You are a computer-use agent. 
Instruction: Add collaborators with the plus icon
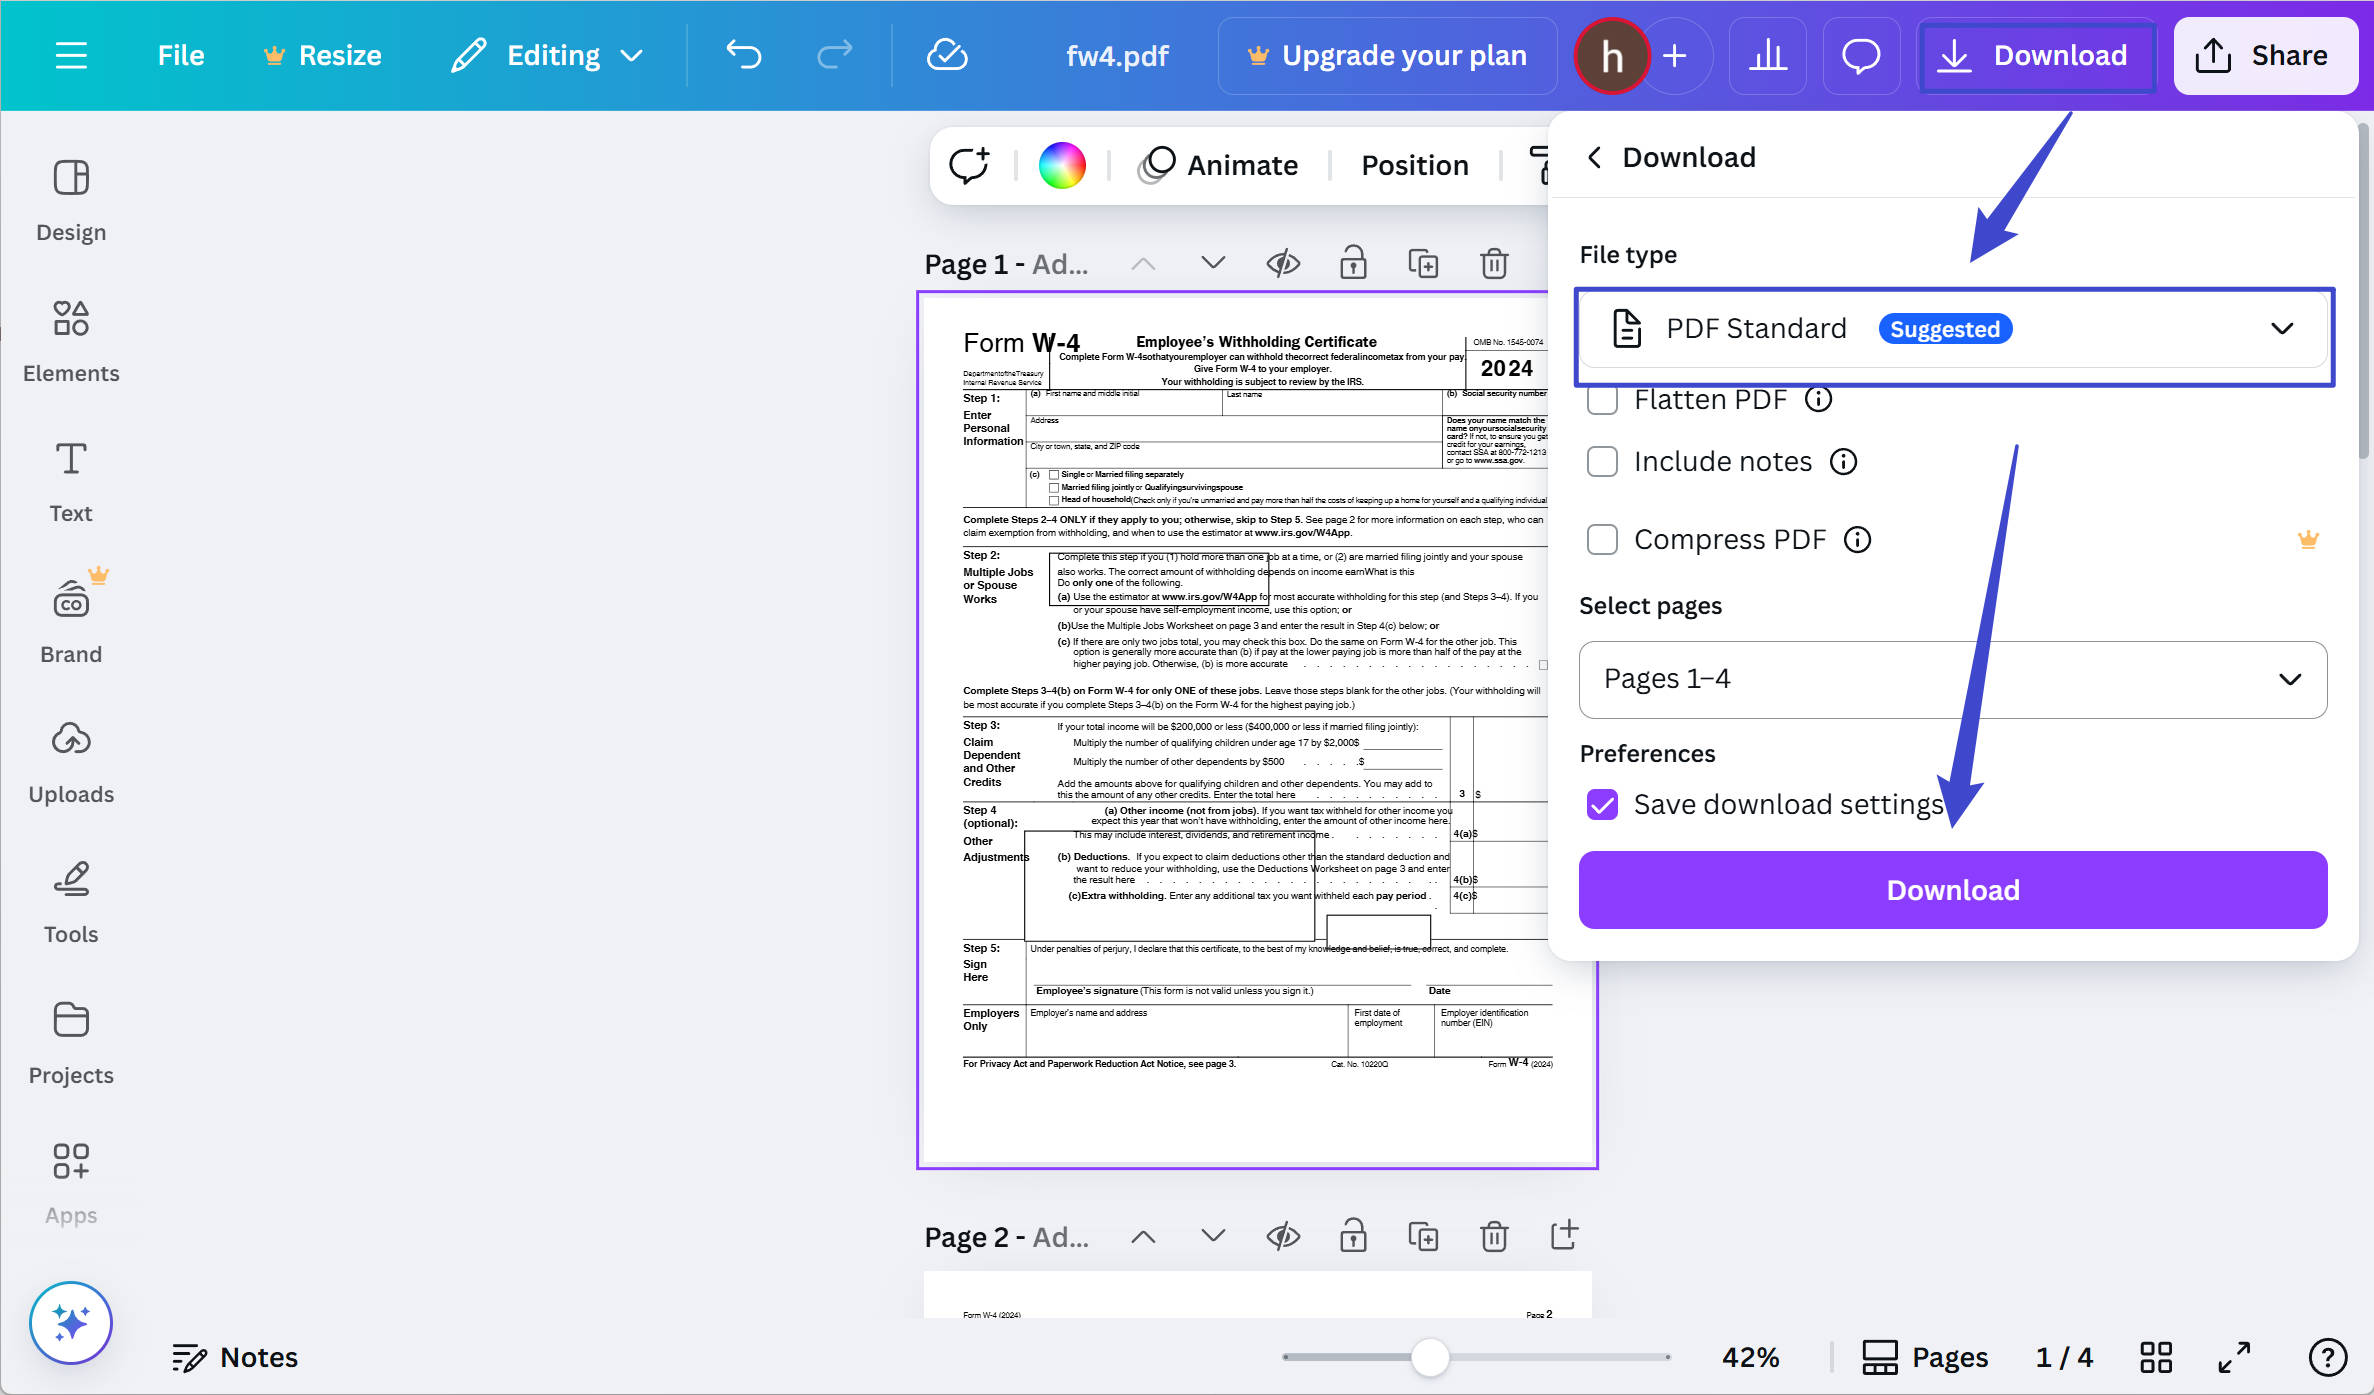(1675, 56)
